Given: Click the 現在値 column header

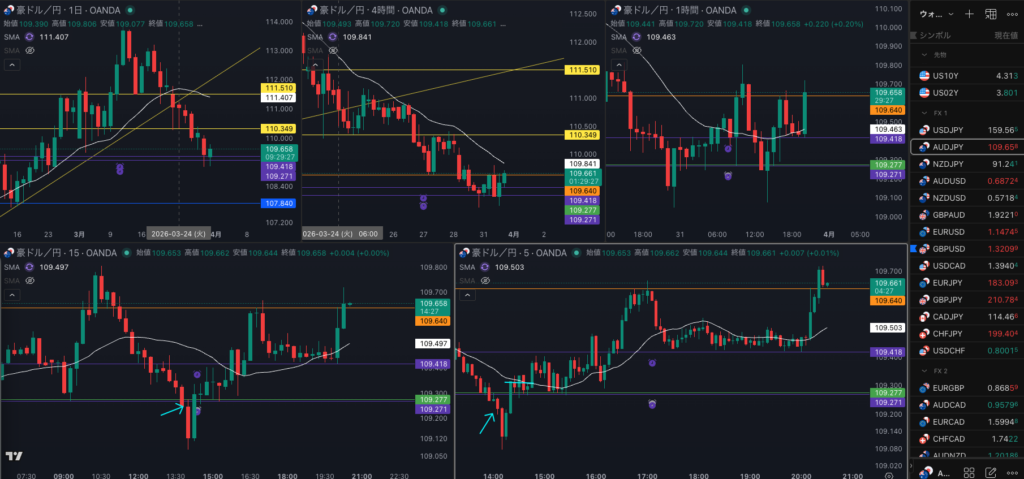Looking at the screenshot, I should [x=1005, y=35].
